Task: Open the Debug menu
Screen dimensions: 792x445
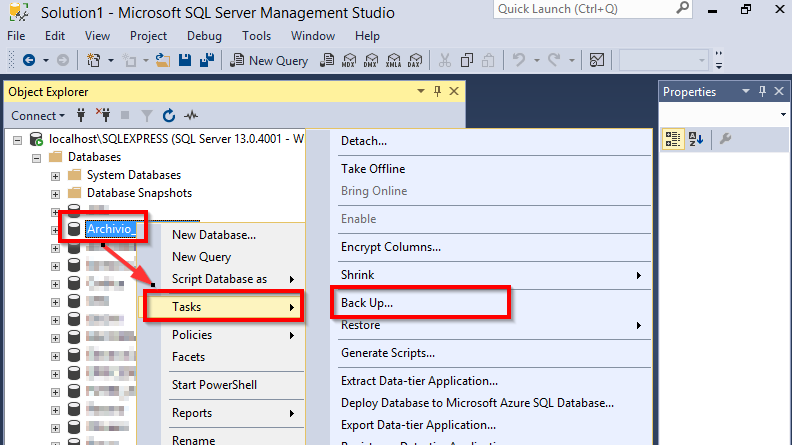Action: point(205,36)
